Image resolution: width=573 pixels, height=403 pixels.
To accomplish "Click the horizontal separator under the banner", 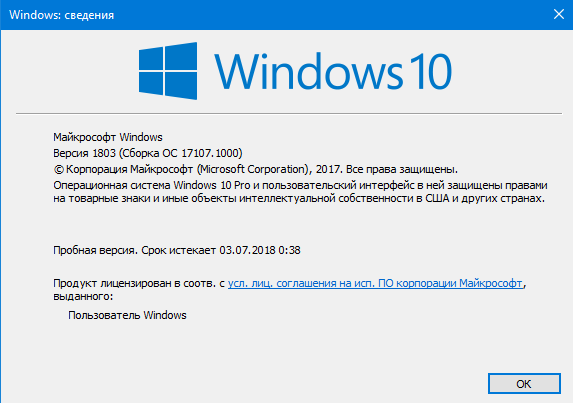I will click(x=289, y=114).
